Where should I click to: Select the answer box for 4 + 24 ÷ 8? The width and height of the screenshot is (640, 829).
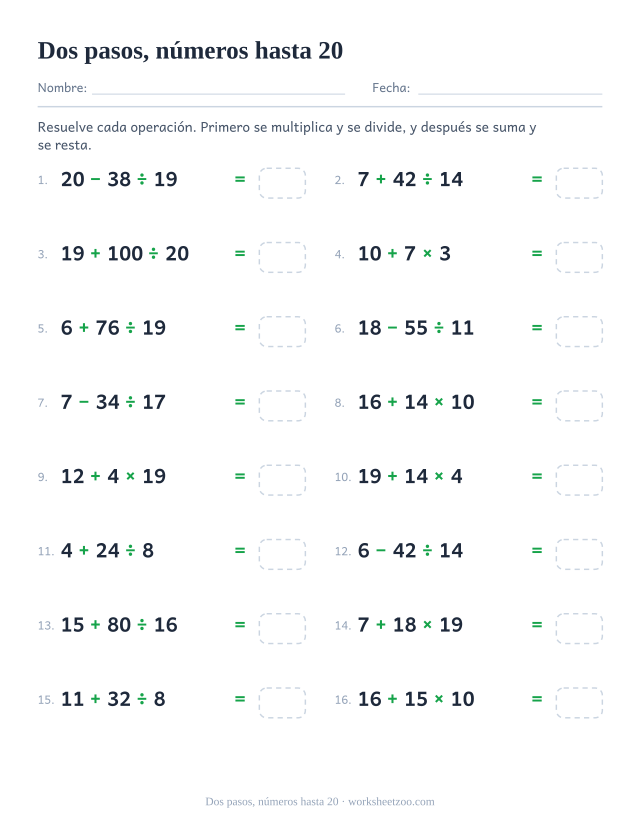(282, 554)
